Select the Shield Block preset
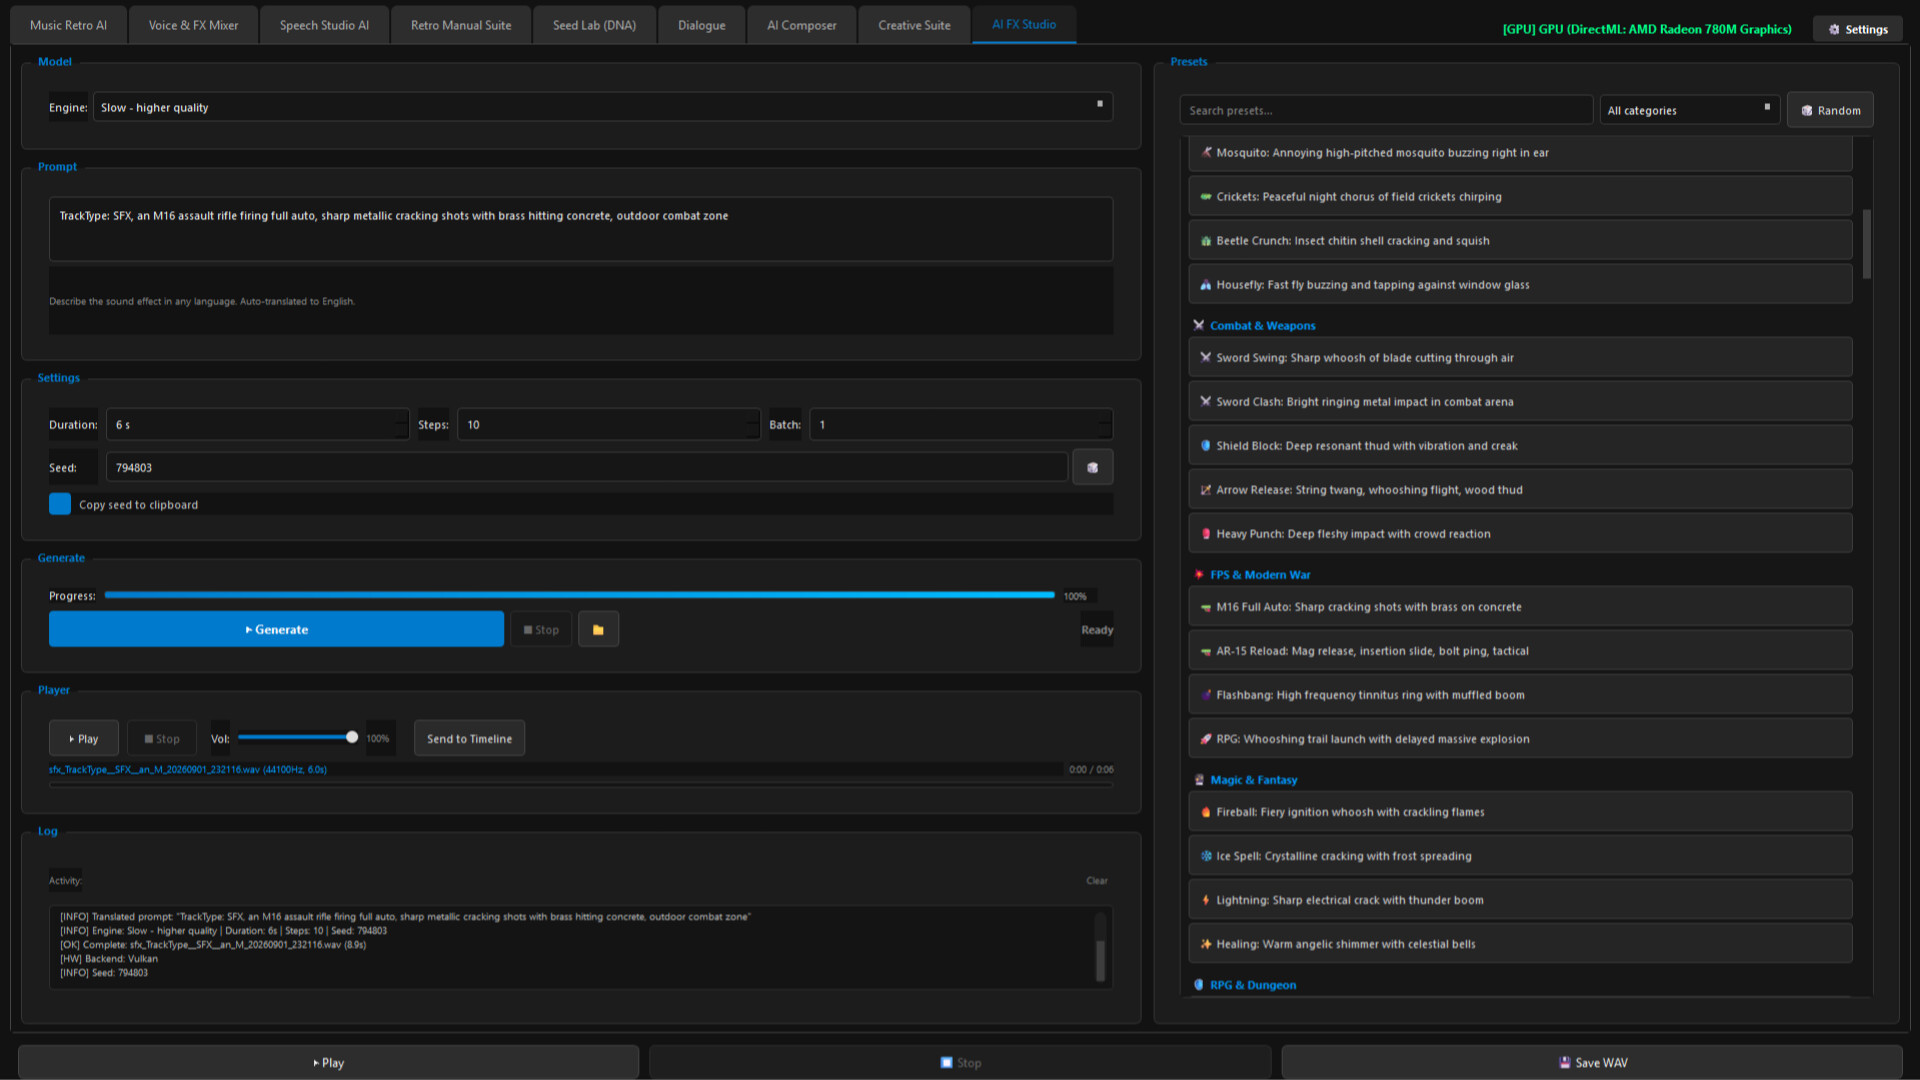The width and height of the screenshot is (1920, 1080). tap(1520, 446)
